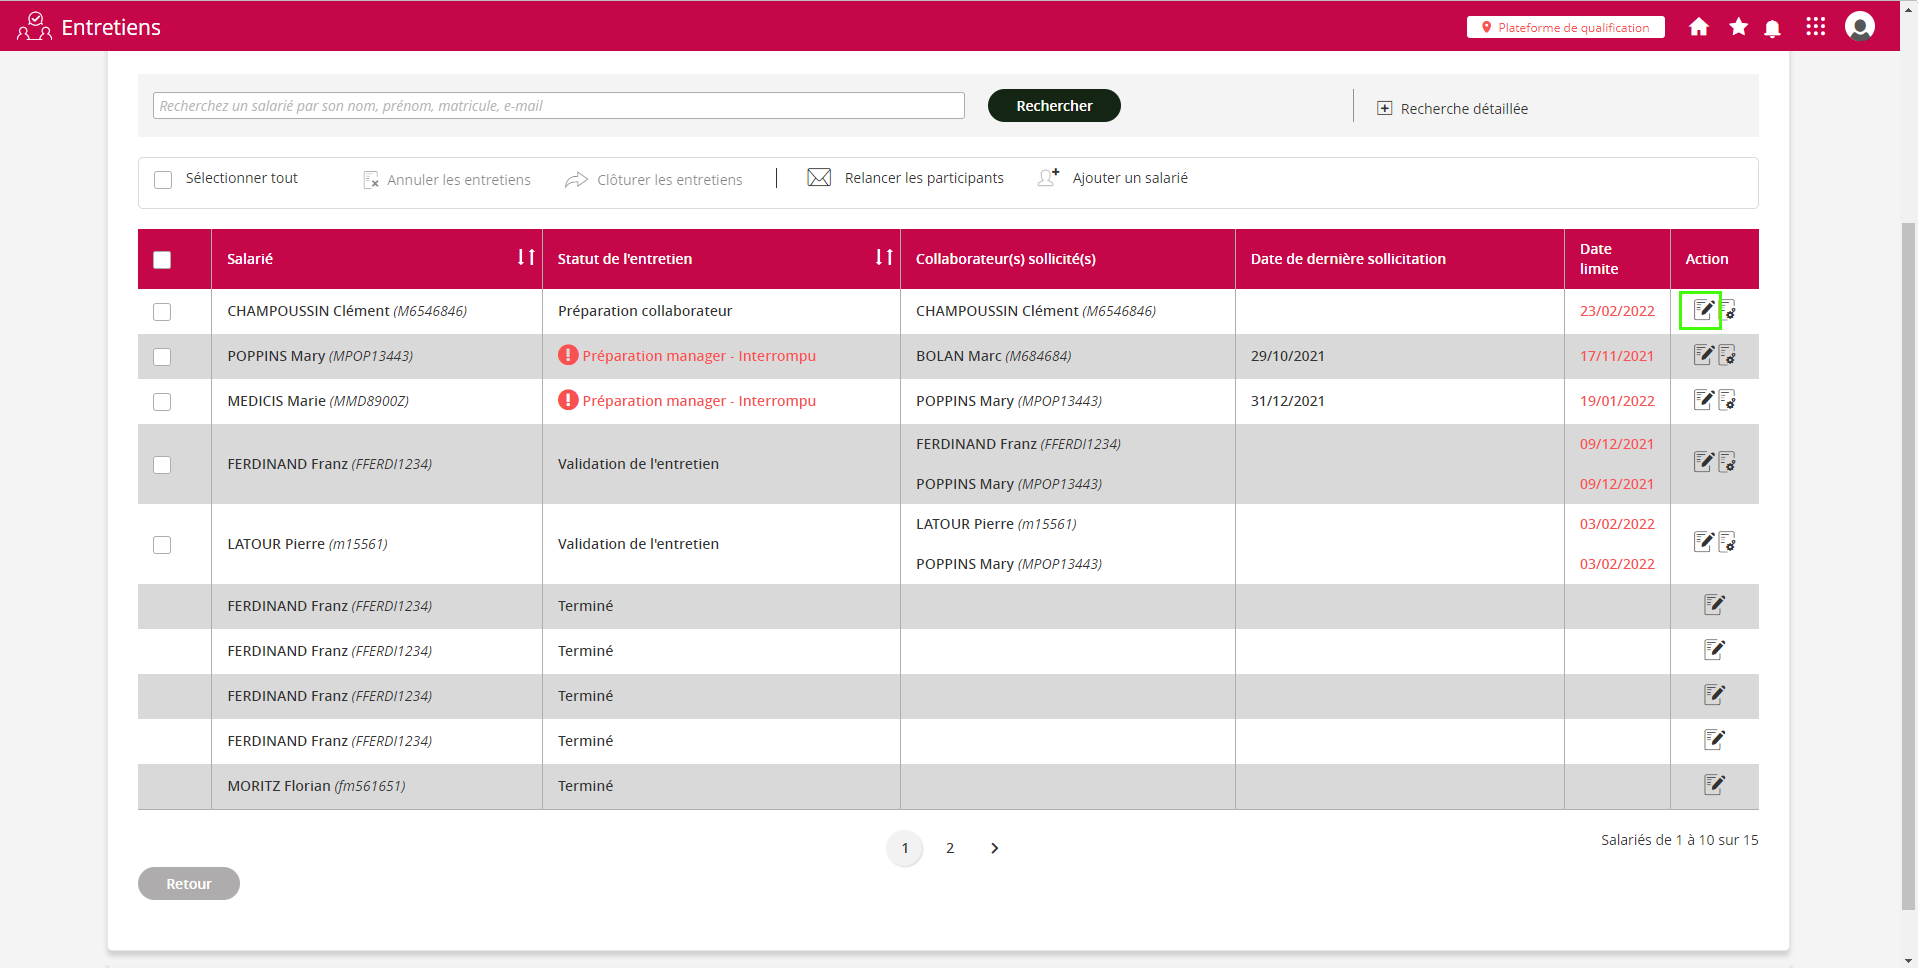
Task: Go to page 2 of results
Action: click(x=949, y=848)
